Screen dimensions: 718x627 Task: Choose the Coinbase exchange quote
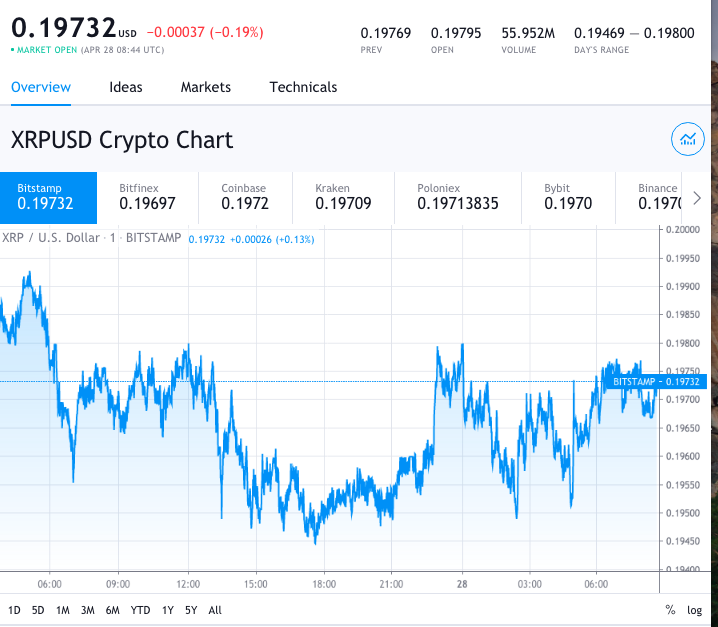245,197
